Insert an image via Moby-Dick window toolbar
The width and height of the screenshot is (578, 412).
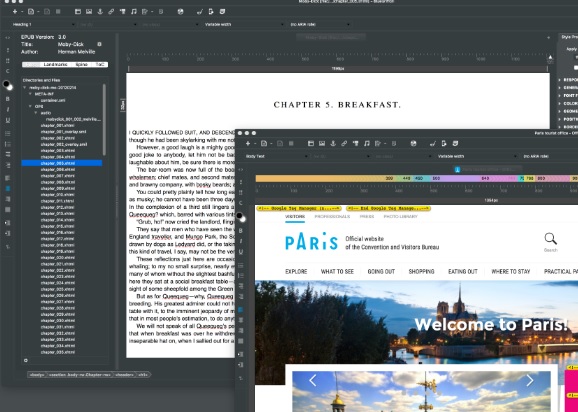tap(89, 12)
